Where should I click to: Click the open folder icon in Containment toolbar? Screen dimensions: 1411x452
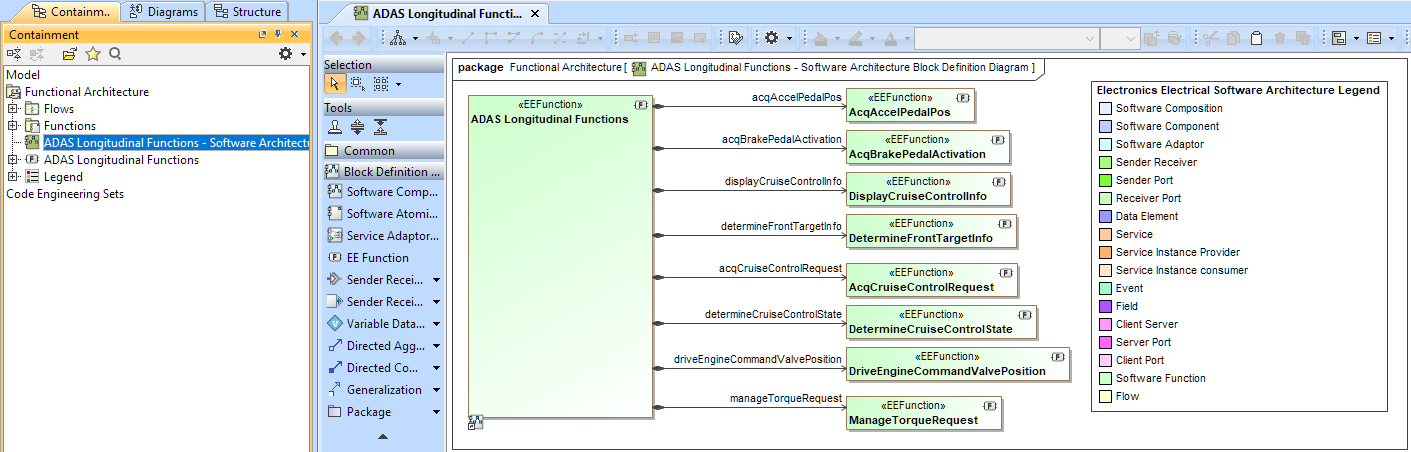click(x=70, y=54)
